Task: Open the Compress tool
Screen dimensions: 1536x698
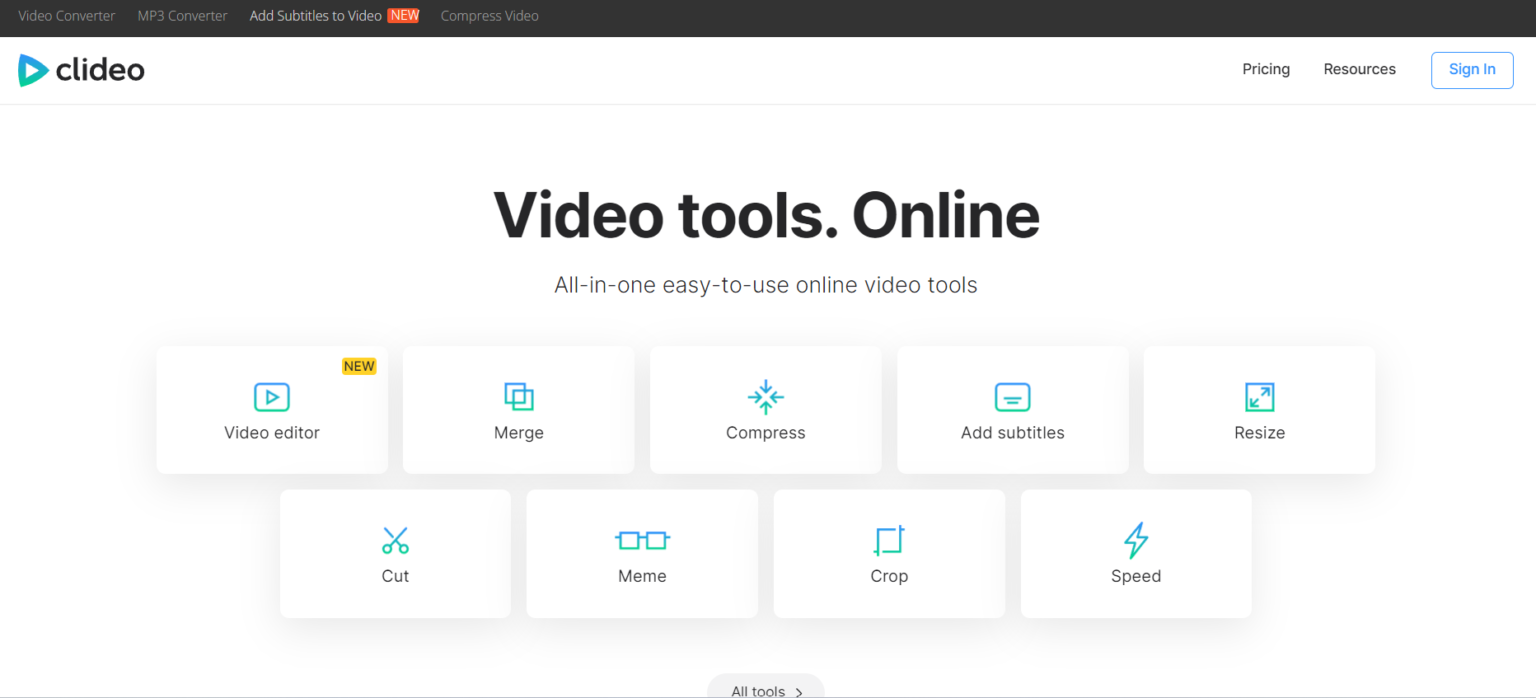Action: (765, 410)
